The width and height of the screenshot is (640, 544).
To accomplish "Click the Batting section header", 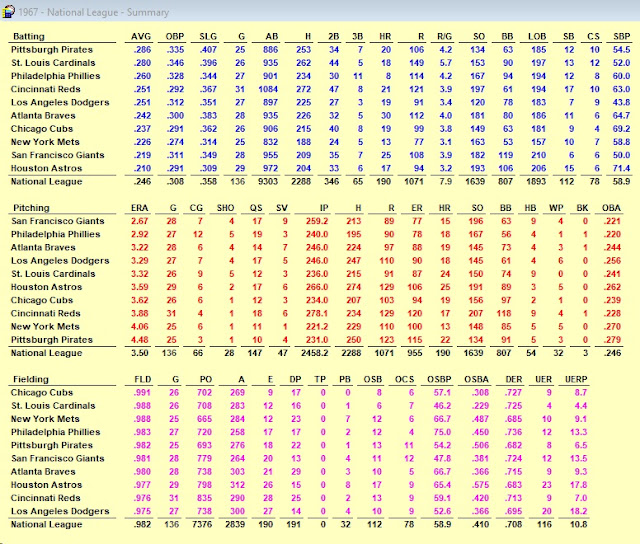I will 29,36.
